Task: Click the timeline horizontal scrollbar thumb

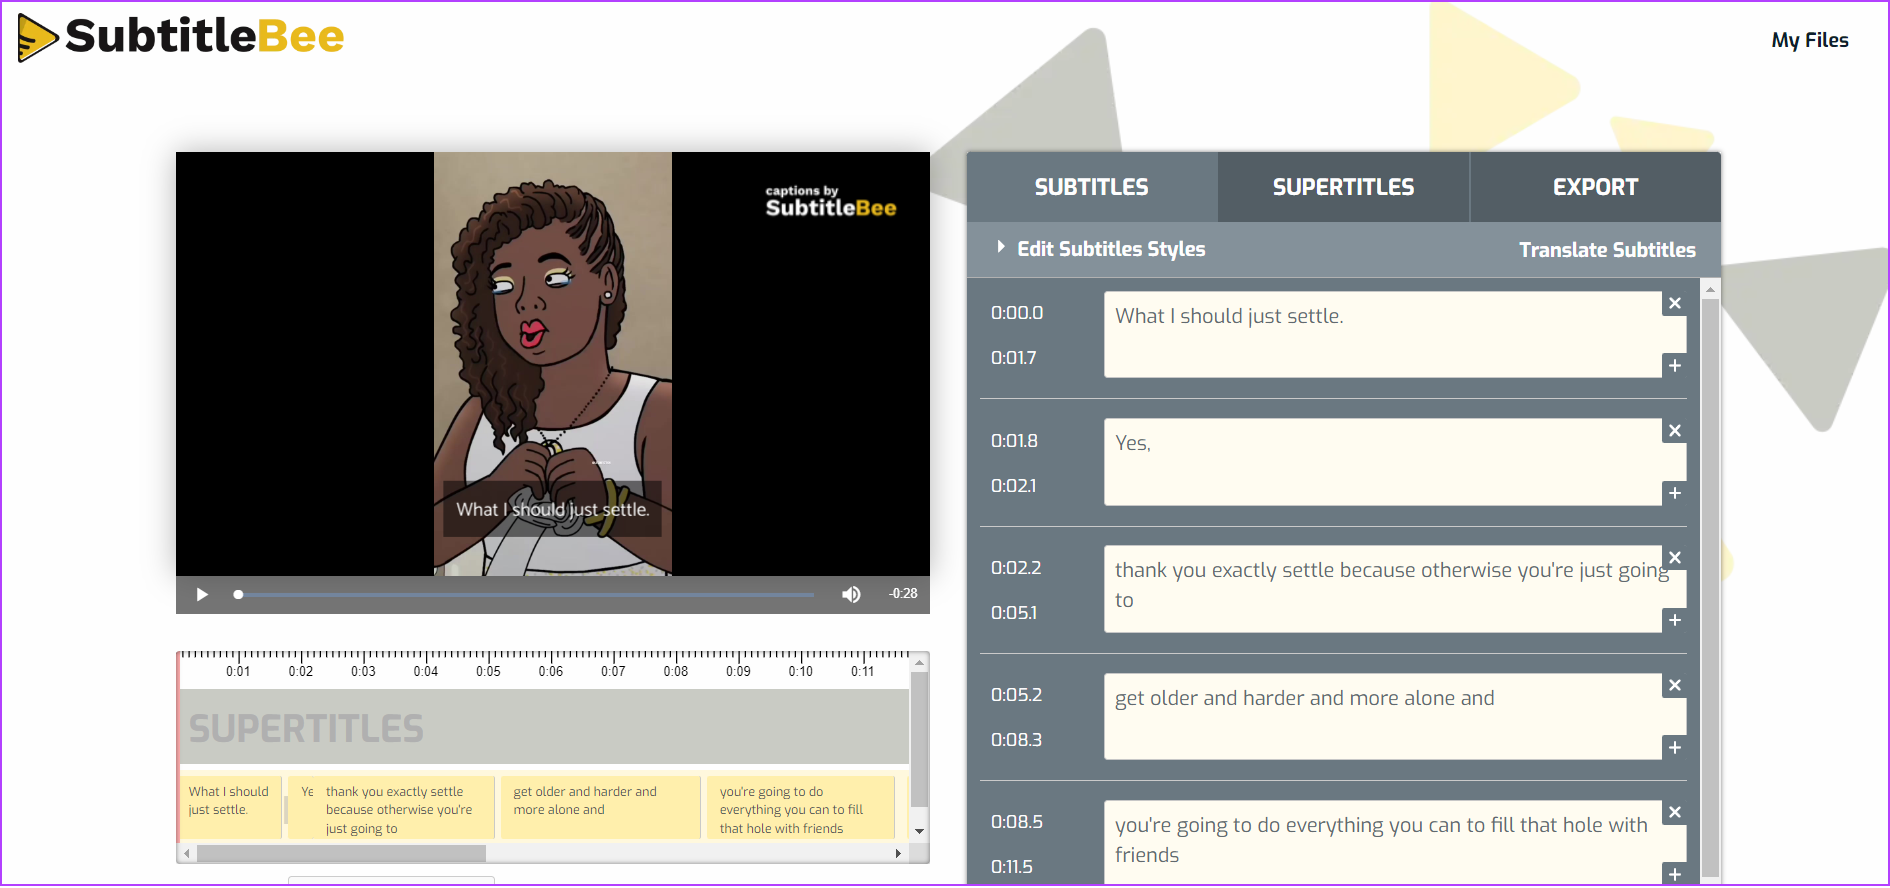Action: (x=341, y=854)
